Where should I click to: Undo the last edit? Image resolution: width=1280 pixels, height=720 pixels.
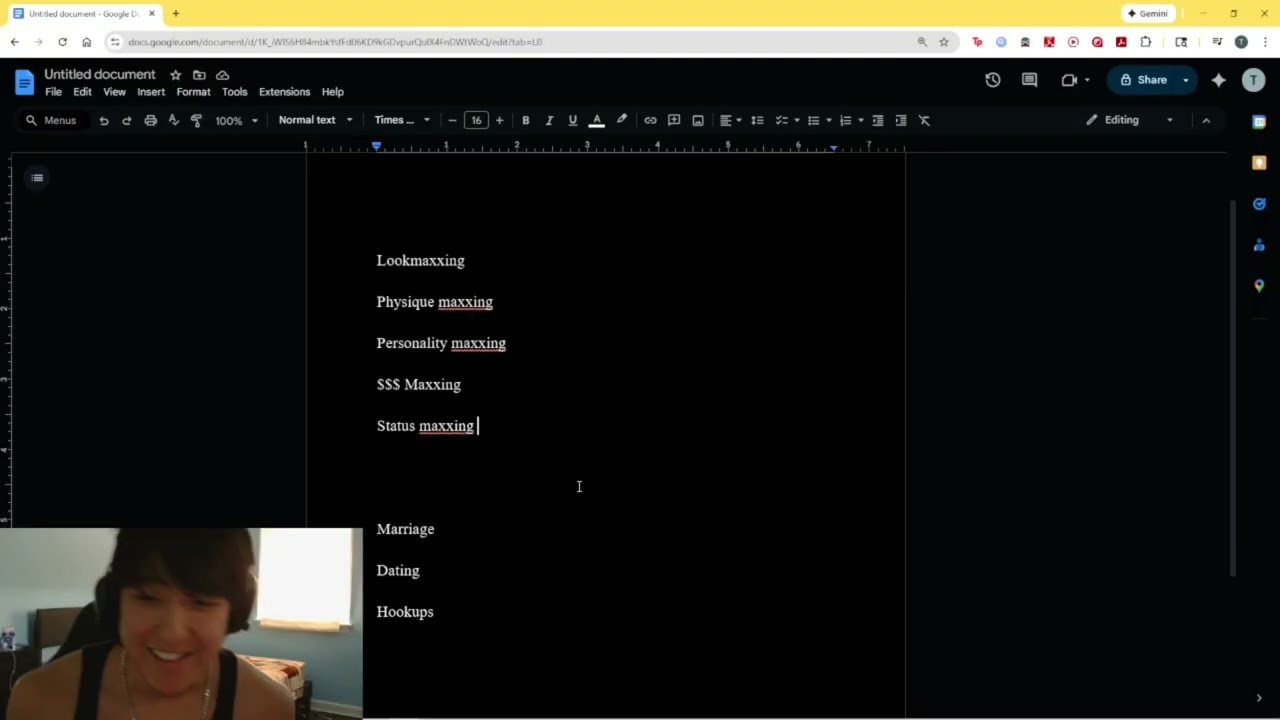tap(103, 120)
